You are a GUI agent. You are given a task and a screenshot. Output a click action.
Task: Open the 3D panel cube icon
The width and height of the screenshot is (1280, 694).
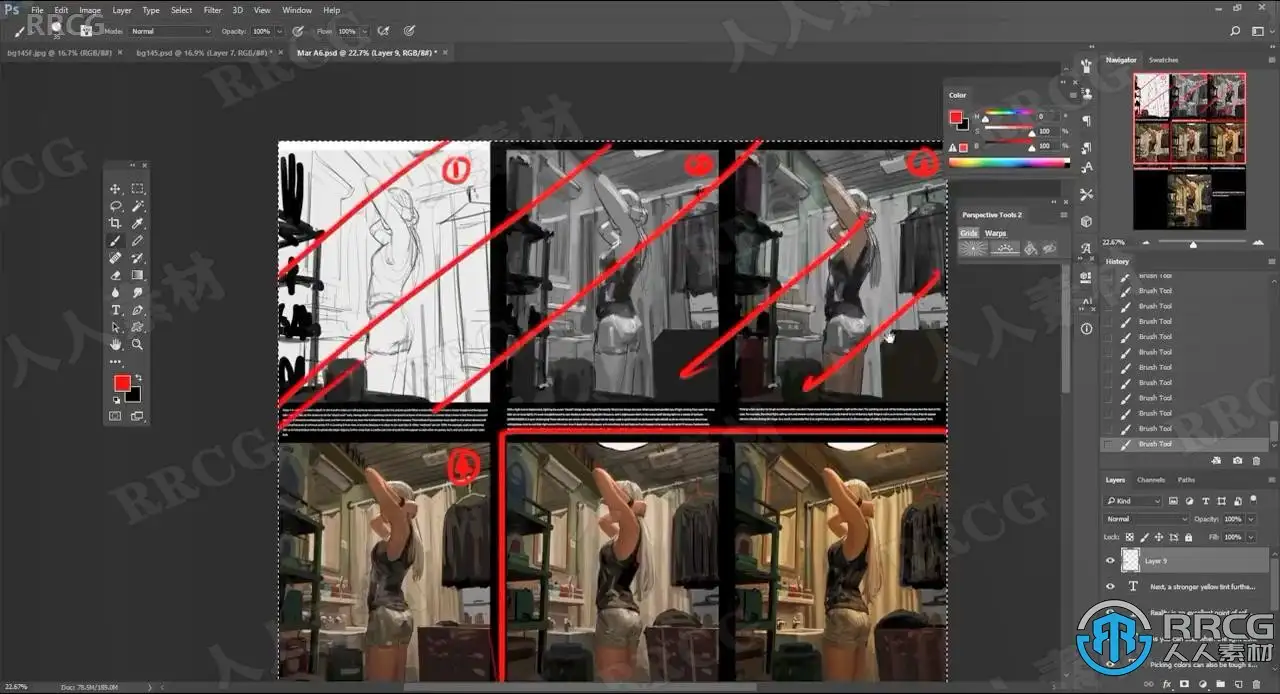coord(1087,221)
